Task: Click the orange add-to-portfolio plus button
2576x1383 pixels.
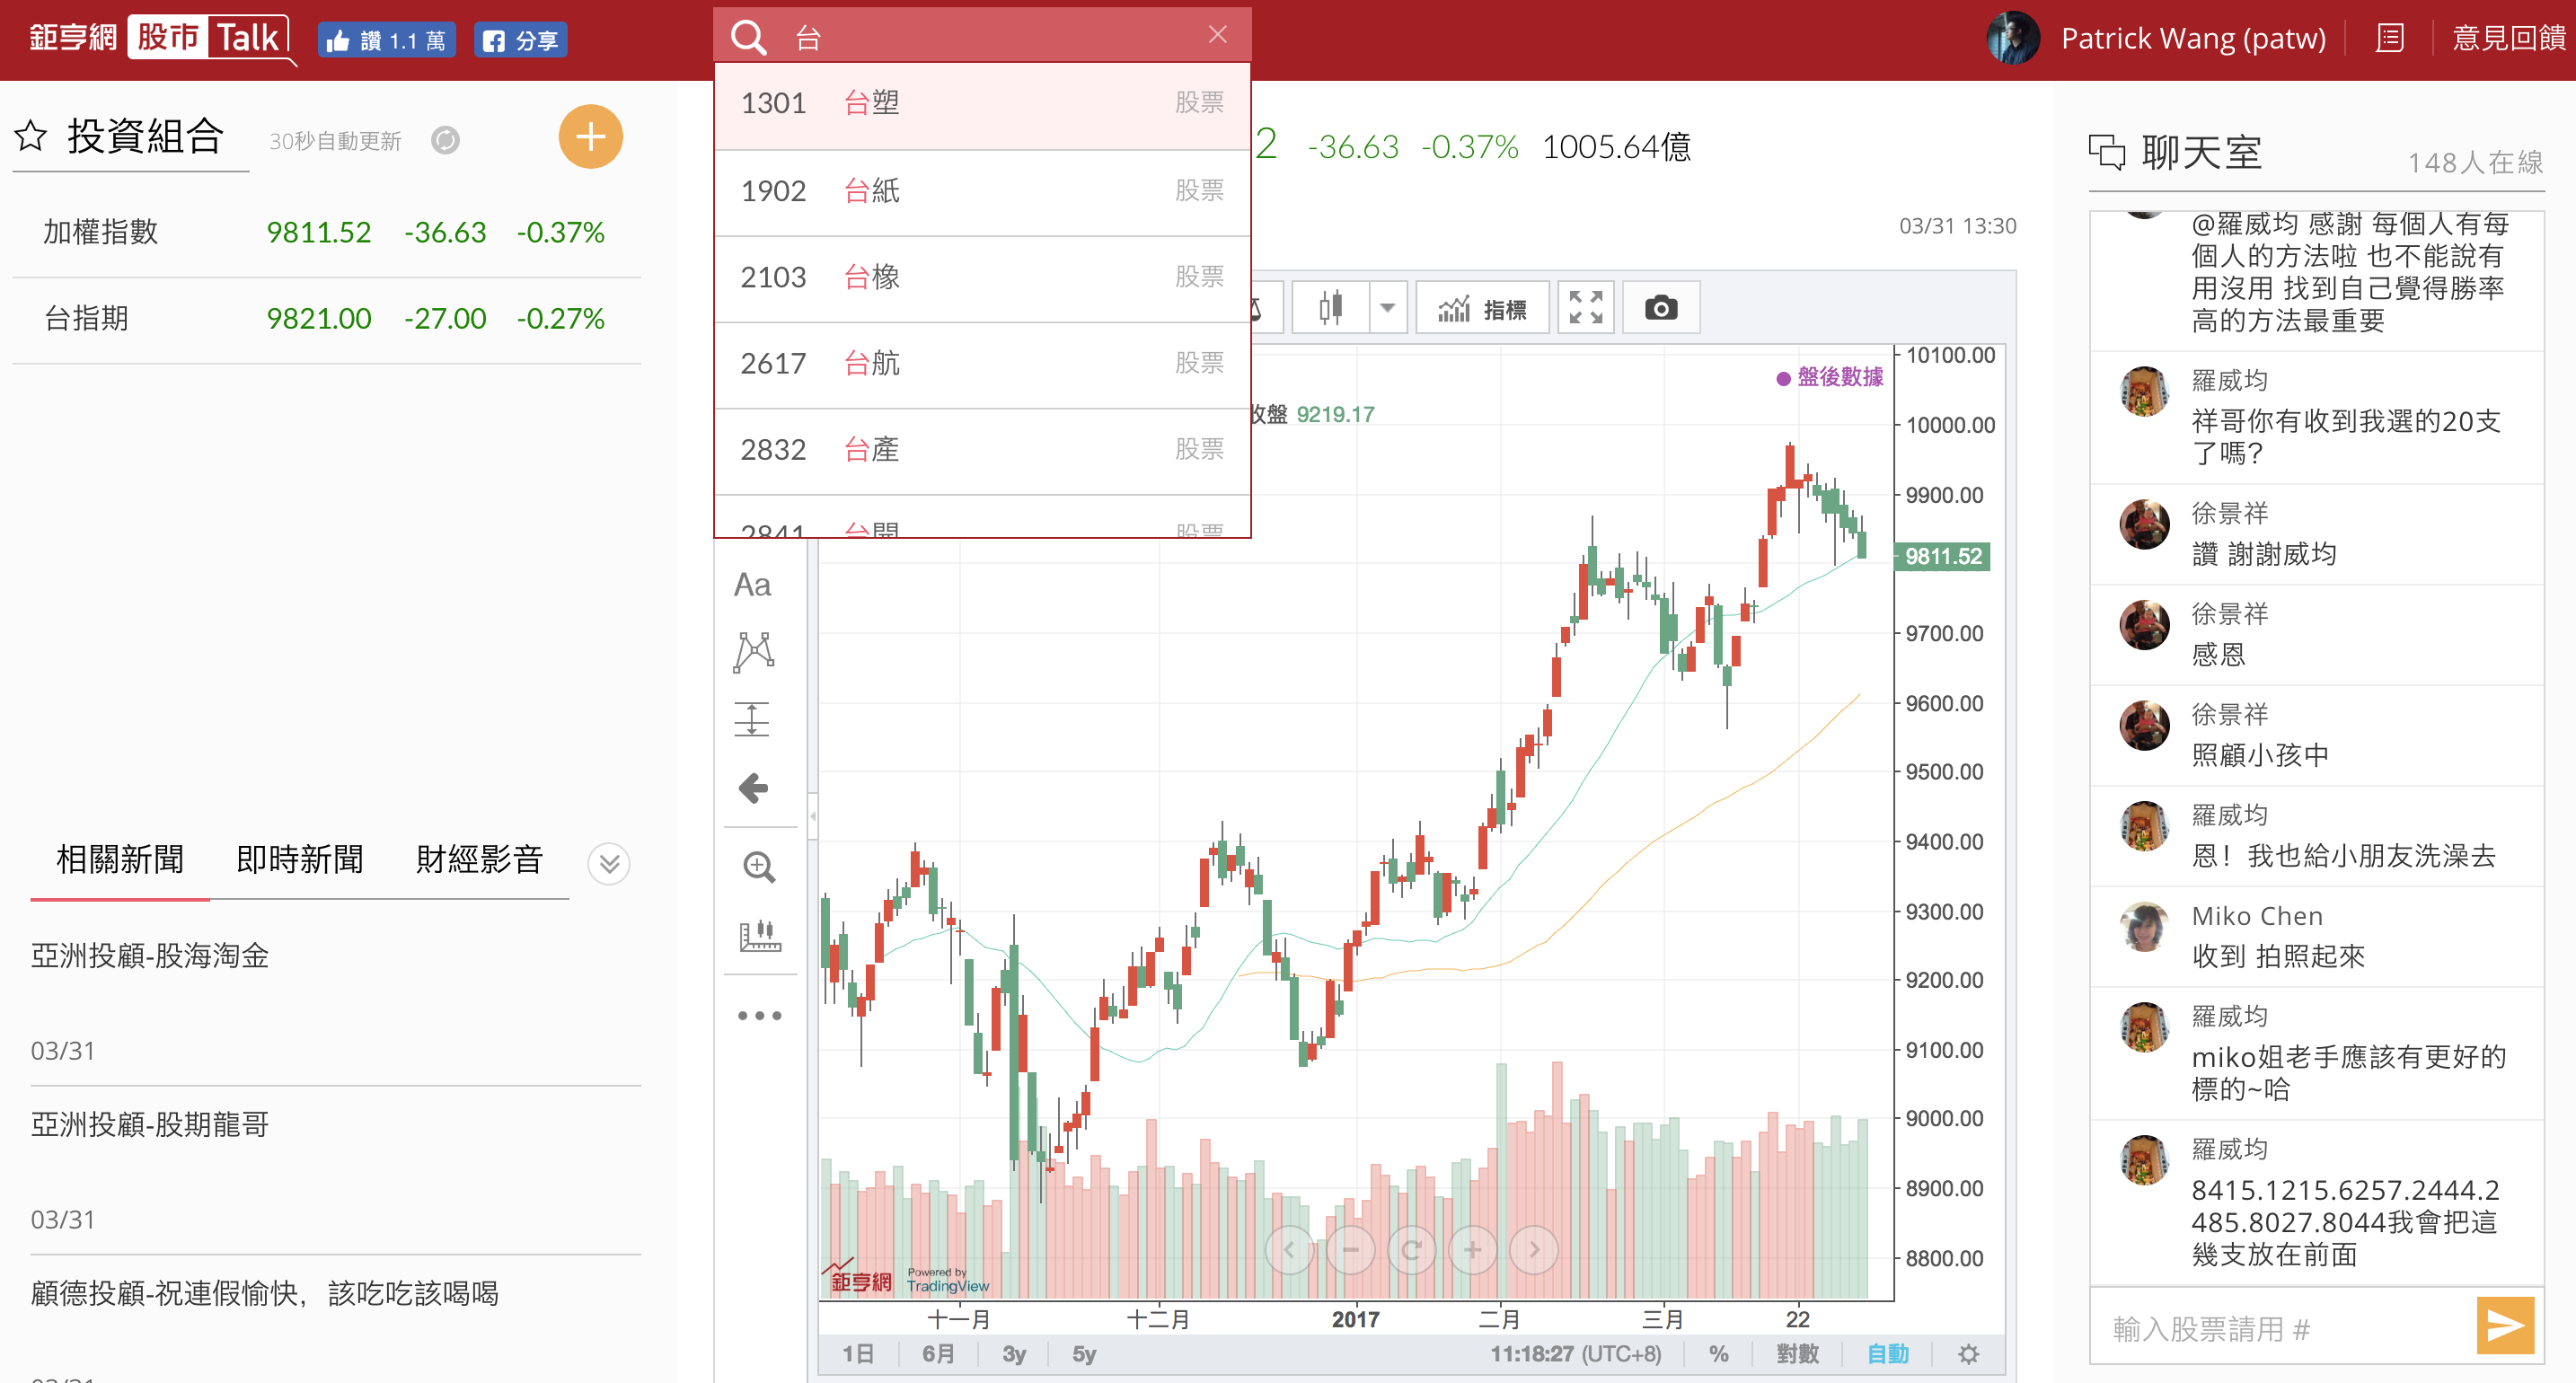Action: [590, 137]
